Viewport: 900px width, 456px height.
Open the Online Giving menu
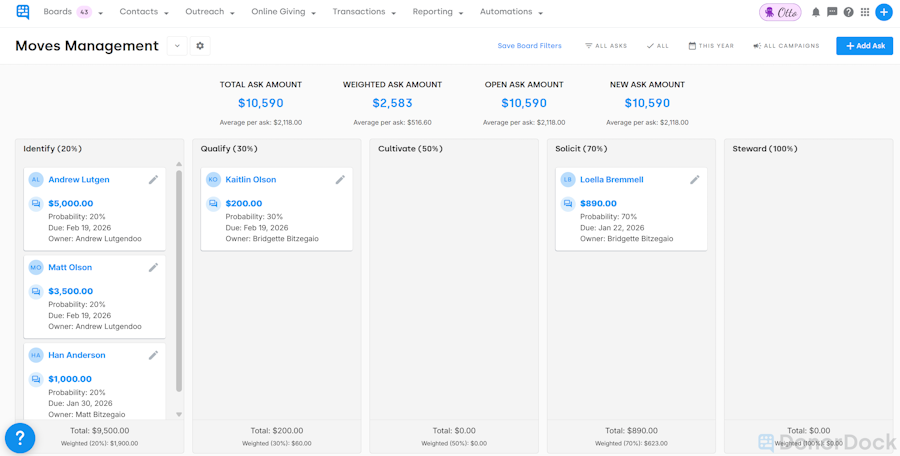point(284,12)
